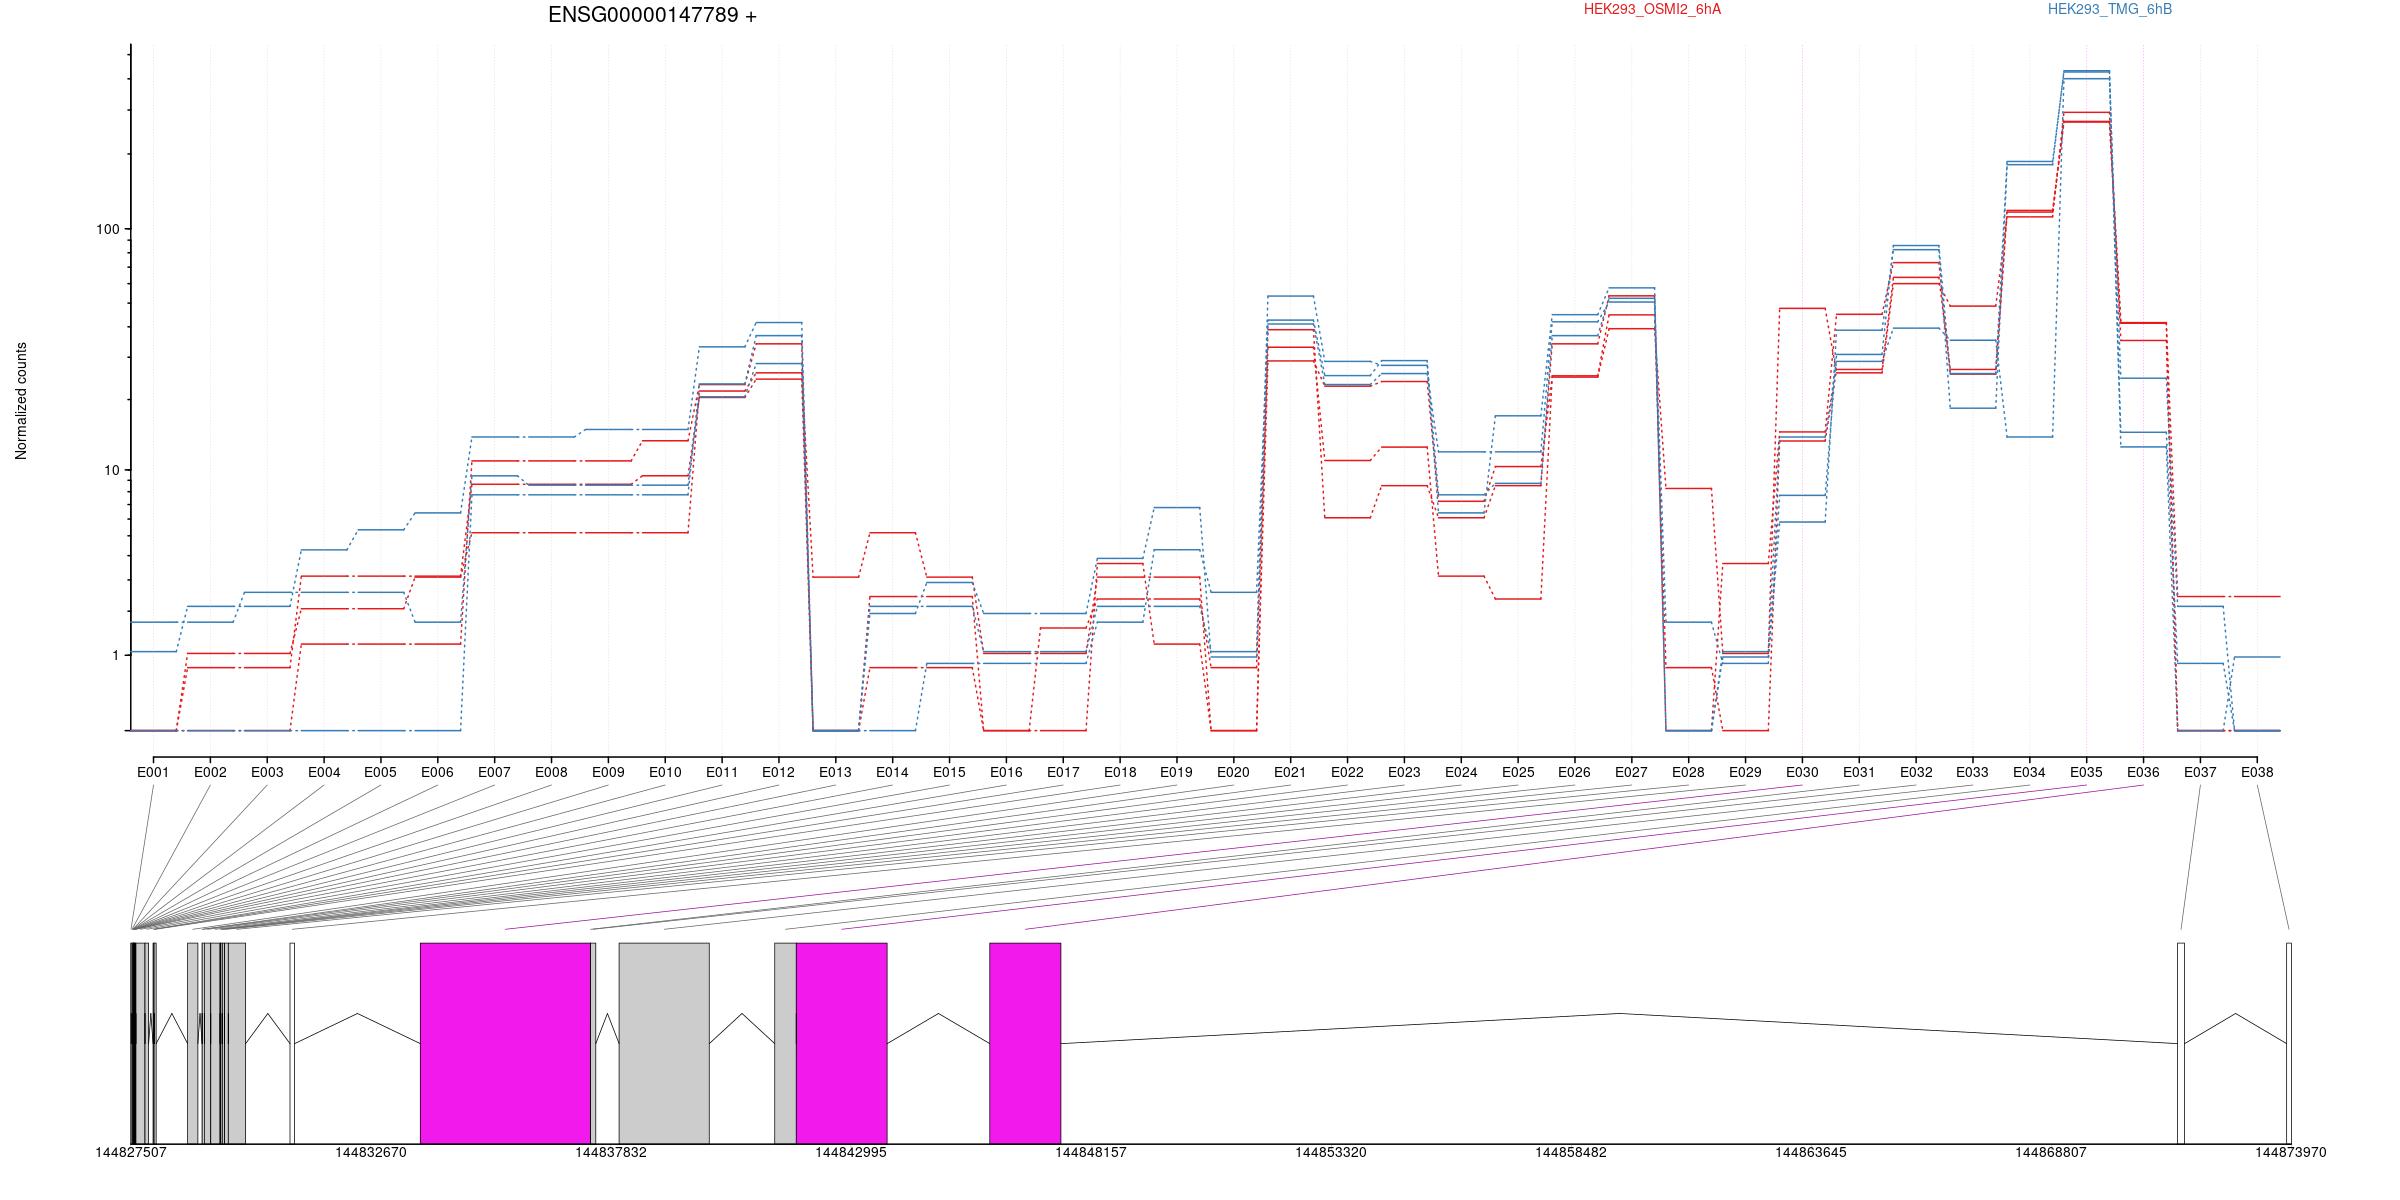
Task: Click exon label E030
Action: click(x=1802, y=772)
